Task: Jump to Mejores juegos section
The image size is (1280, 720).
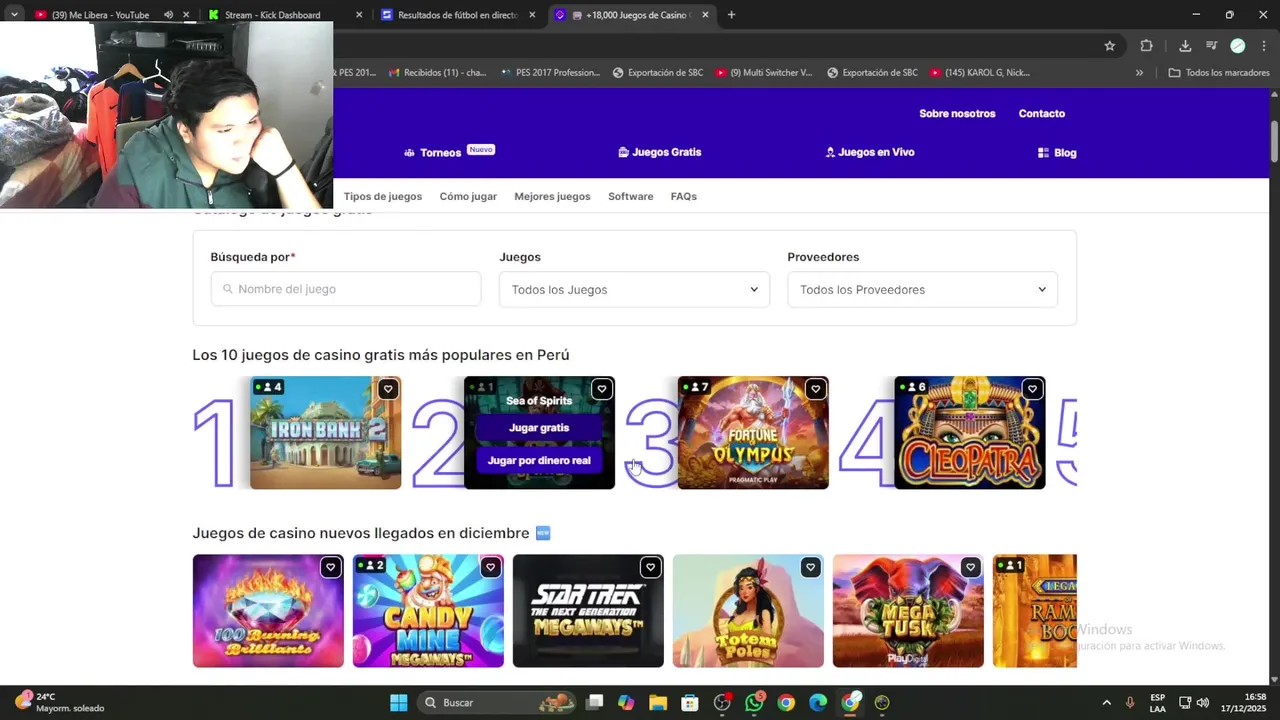Action: point(552,196)
